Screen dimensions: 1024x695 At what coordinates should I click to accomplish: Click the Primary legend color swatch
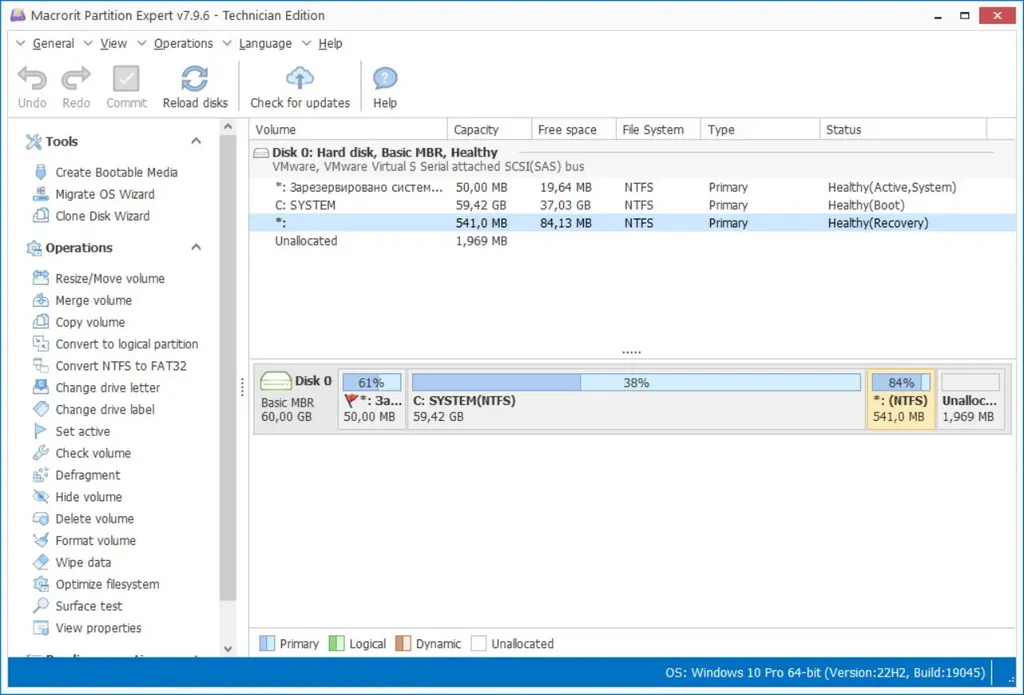coord(266,643)
